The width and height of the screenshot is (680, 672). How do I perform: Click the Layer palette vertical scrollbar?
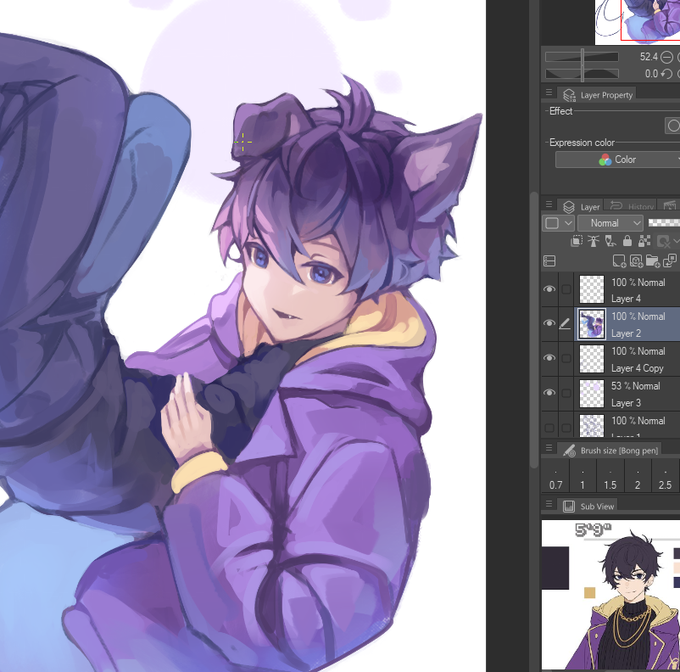(x=534, y=329)
